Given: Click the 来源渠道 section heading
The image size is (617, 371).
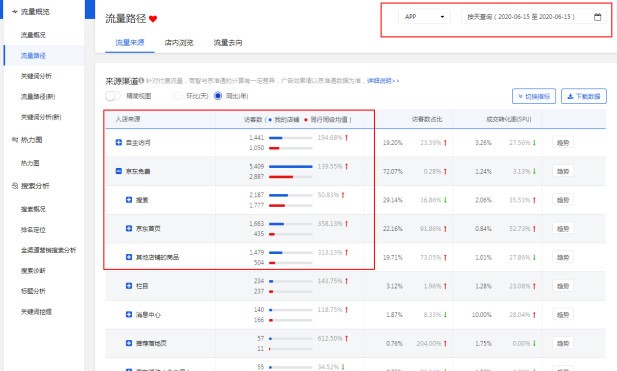Looking at the screenshot, I should pyautogui.click(x=121, y=81).
